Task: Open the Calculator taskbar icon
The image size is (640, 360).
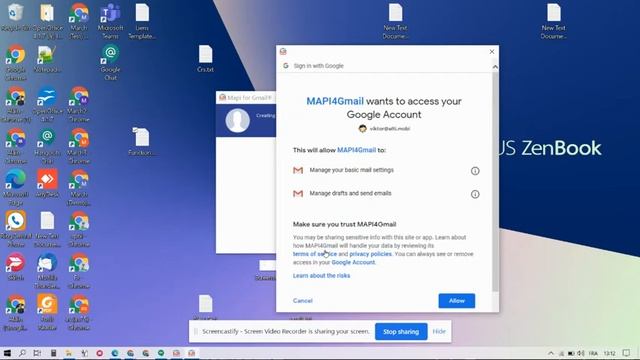Action: coord(53,353)
